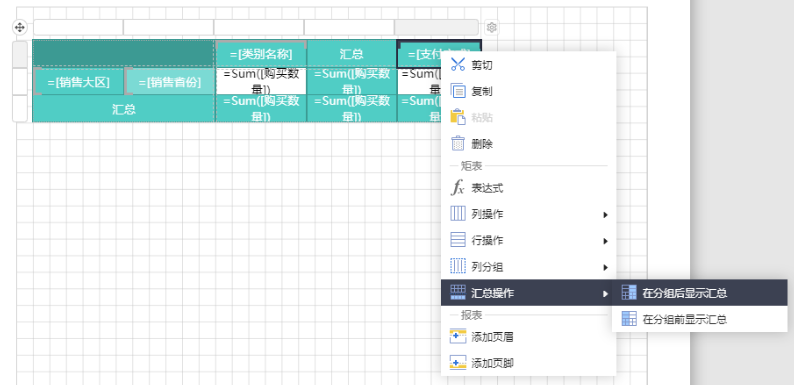This screenshot has height=385, width=794.
Task: Click the Copy icon in context menu
Action: coord(458,91)
